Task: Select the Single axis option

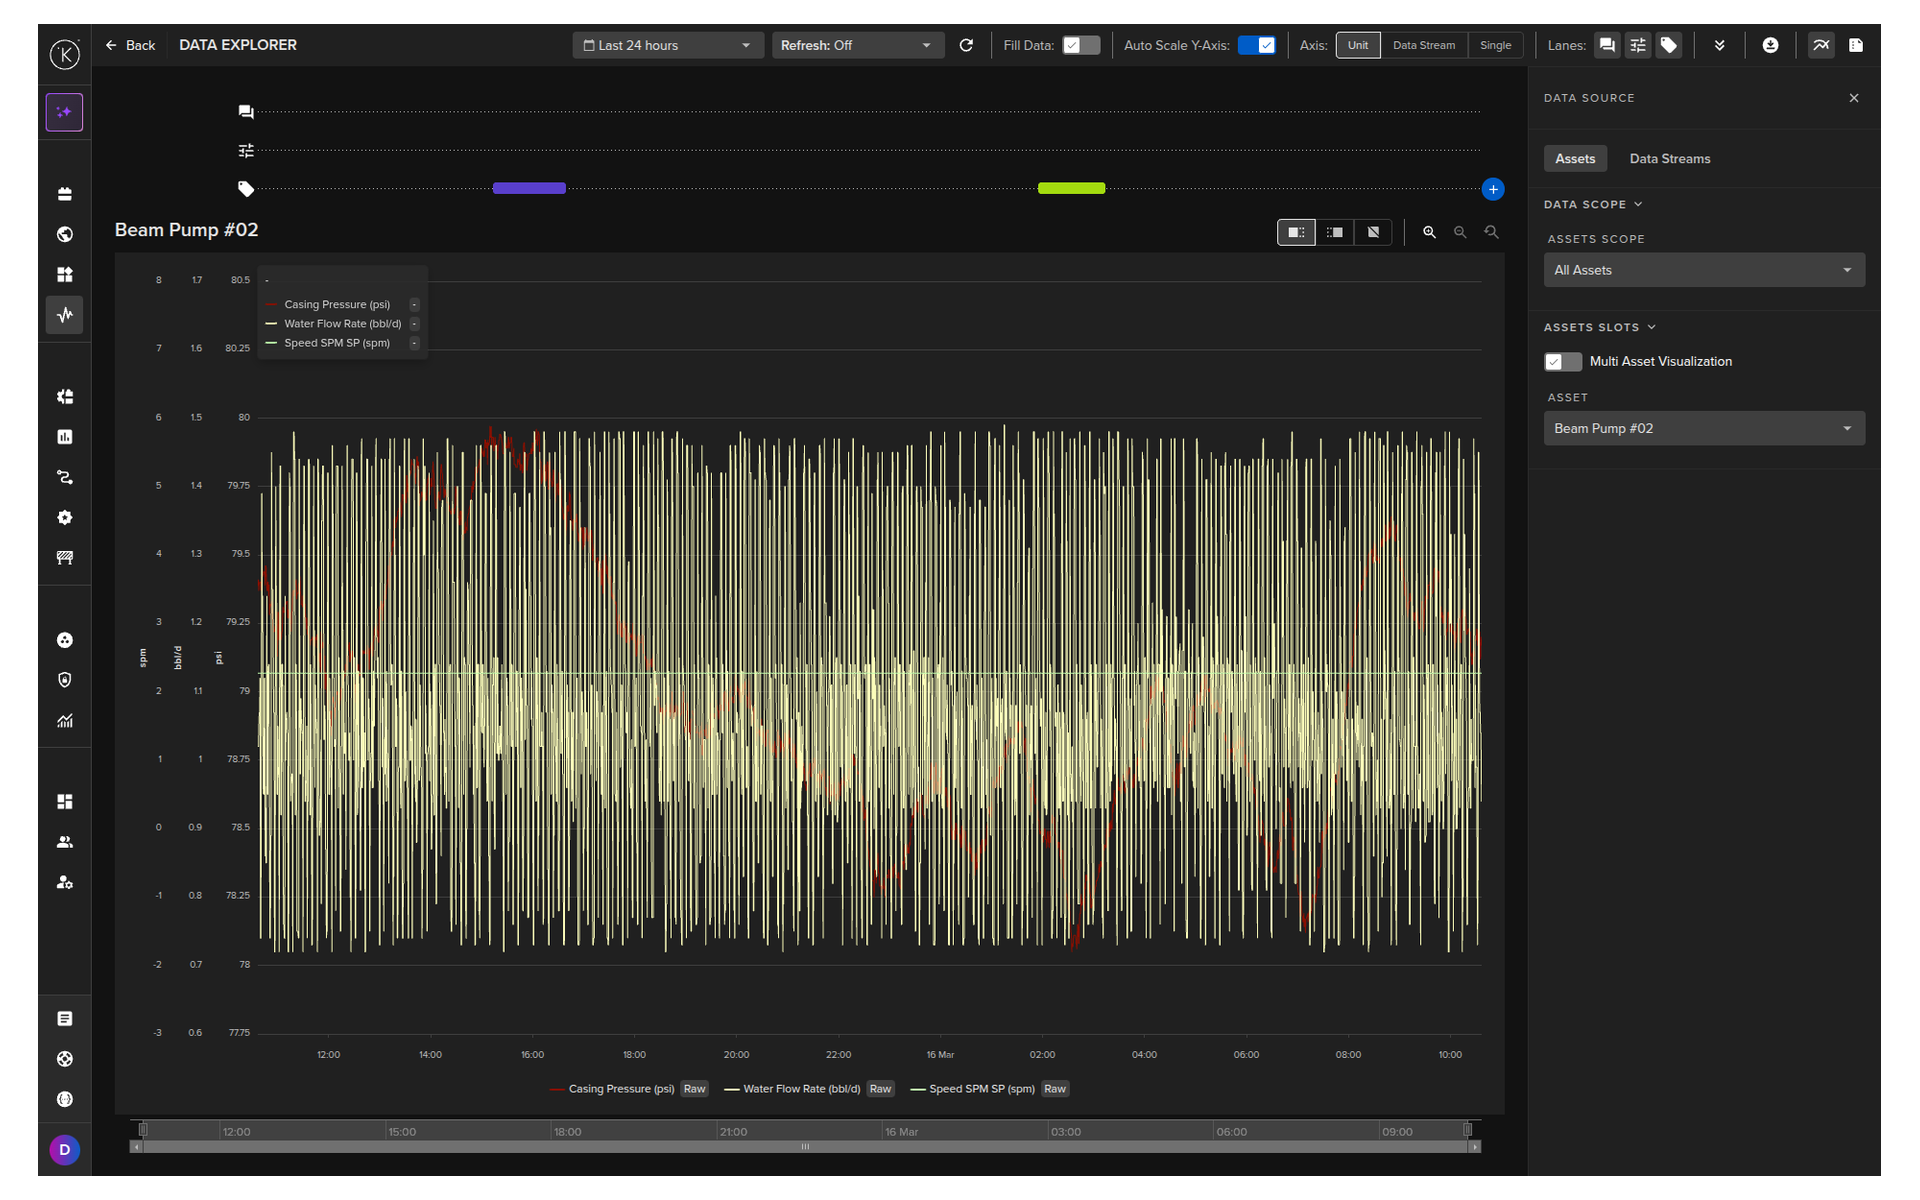Action: 1496,45
